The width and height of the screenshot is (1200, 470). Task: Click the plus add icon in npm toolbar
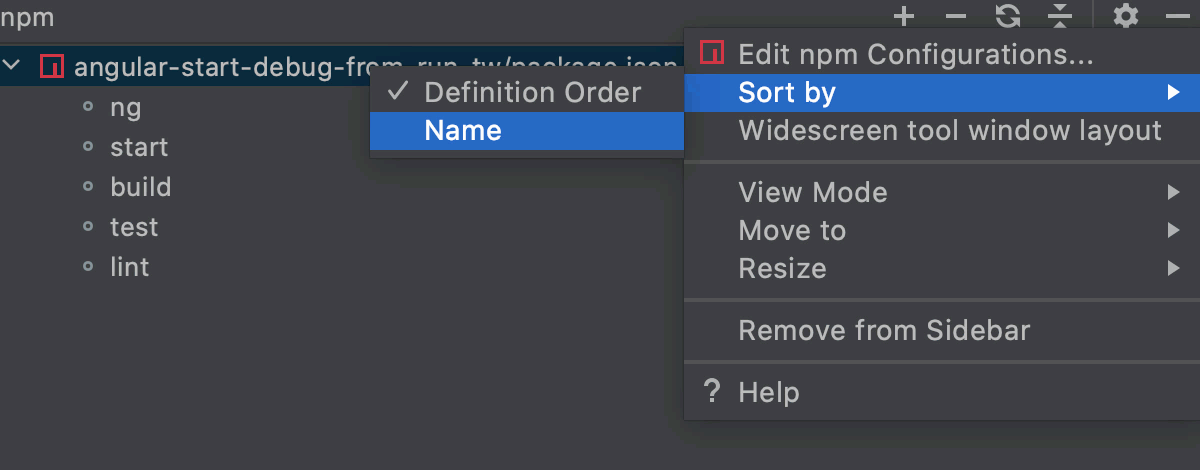[x=904, y=16]
